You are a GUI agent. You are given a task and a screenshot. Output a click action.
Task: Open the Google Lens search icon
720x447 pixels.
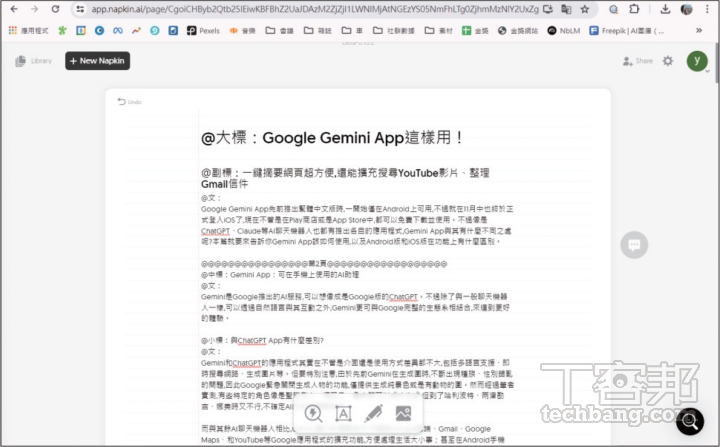pyautogui.click(x=613, y=9)
